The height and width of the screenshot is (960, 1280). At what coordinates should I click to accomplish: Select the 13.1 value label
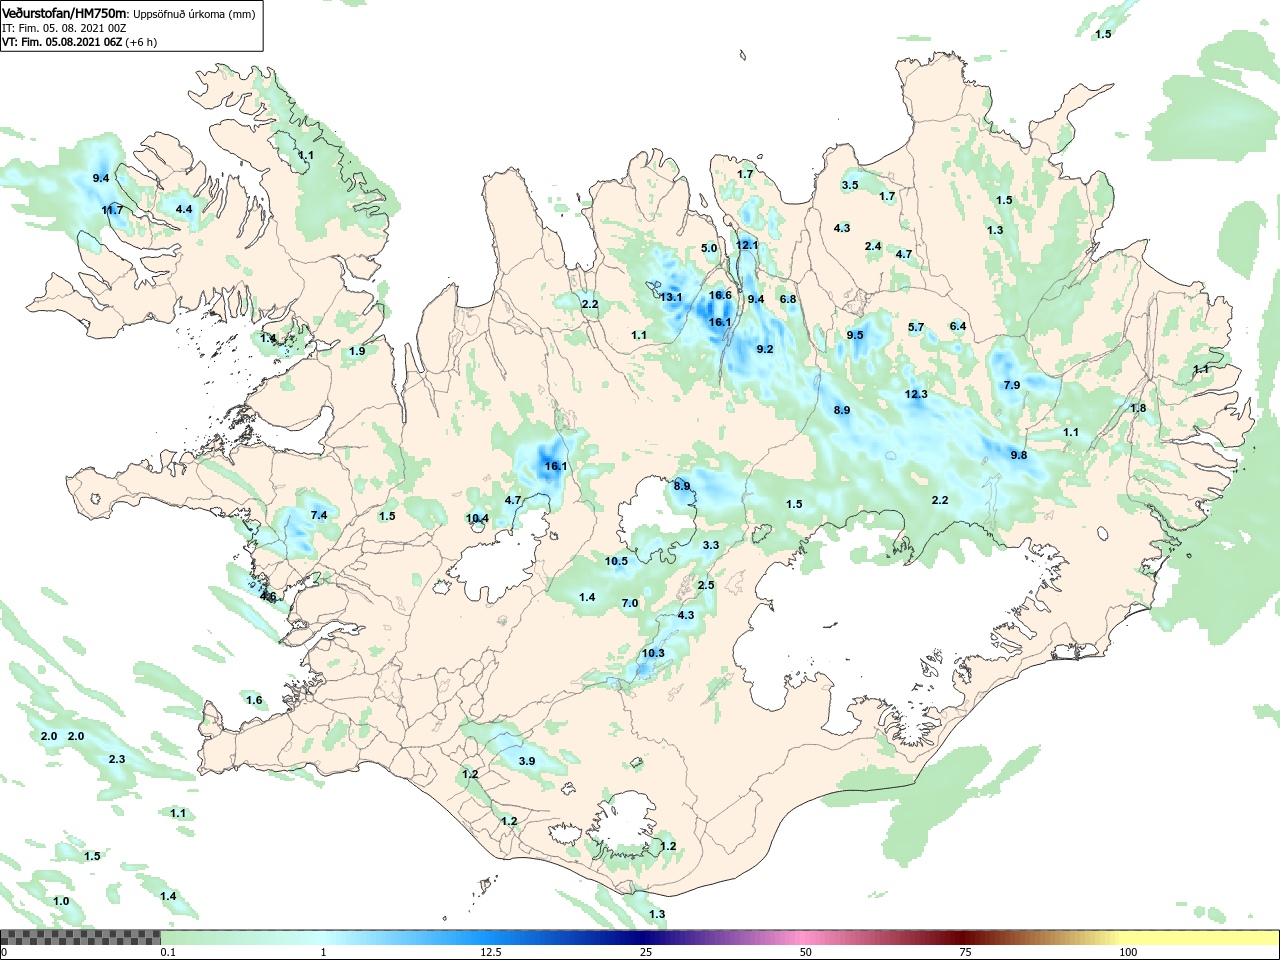pos(671,297)
